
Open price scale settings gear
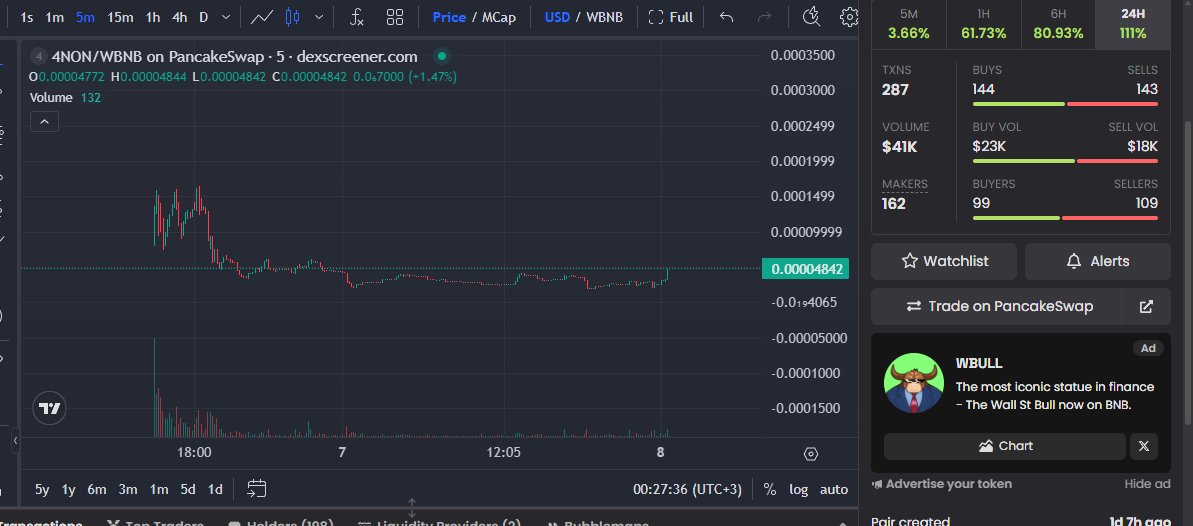click(x=811, y=454)
